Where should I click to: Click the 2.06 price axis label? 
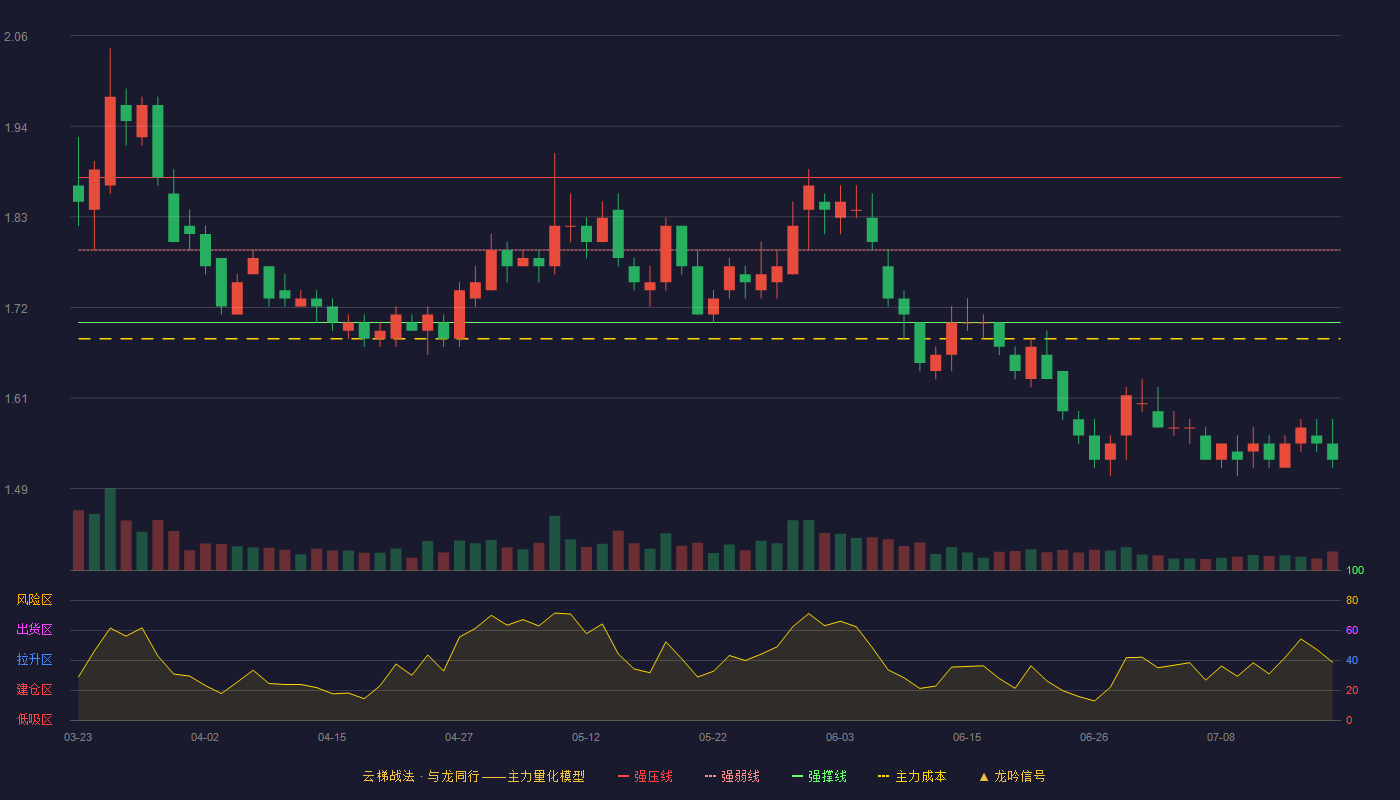(16, 37)
